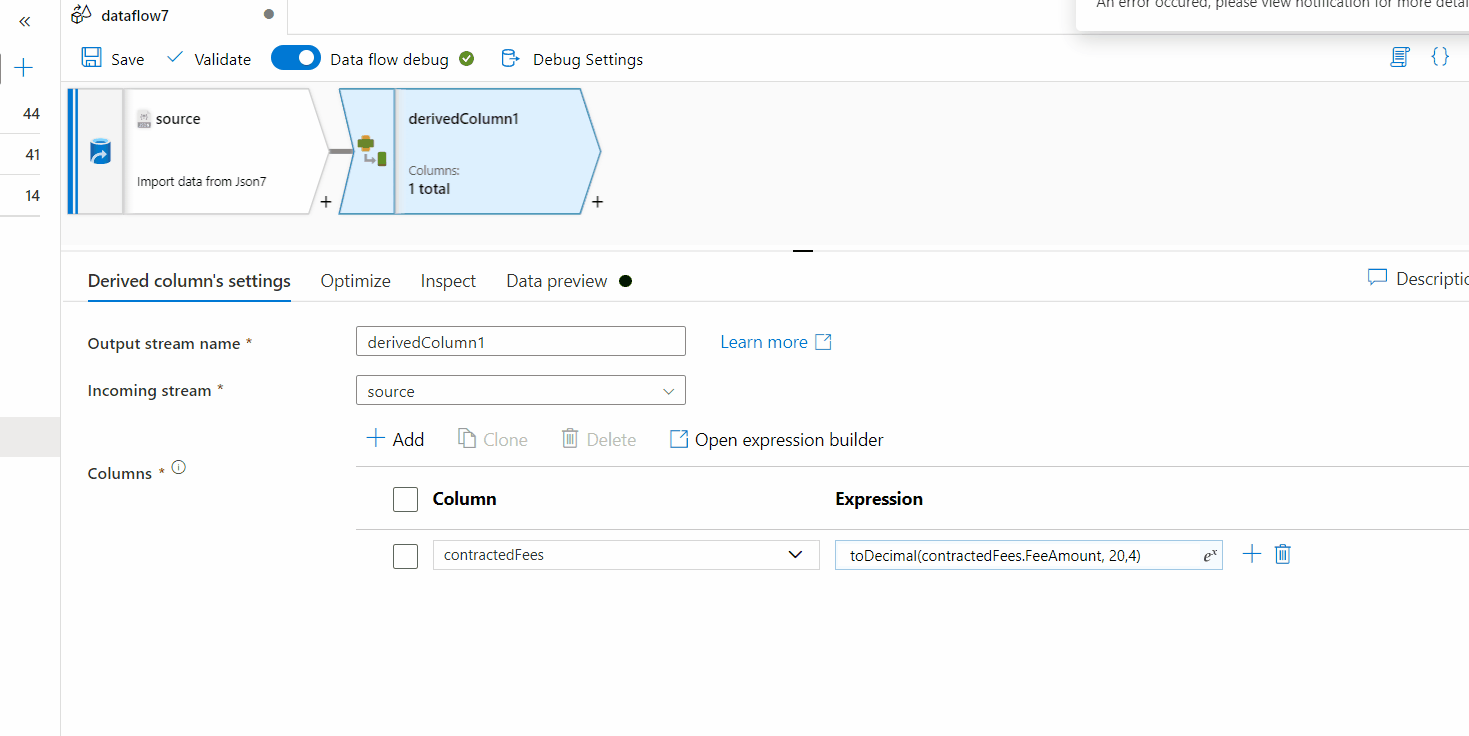This screenshot has width=1469, height=736.
Task: Click Open expression builder
Action: point(777,439)
